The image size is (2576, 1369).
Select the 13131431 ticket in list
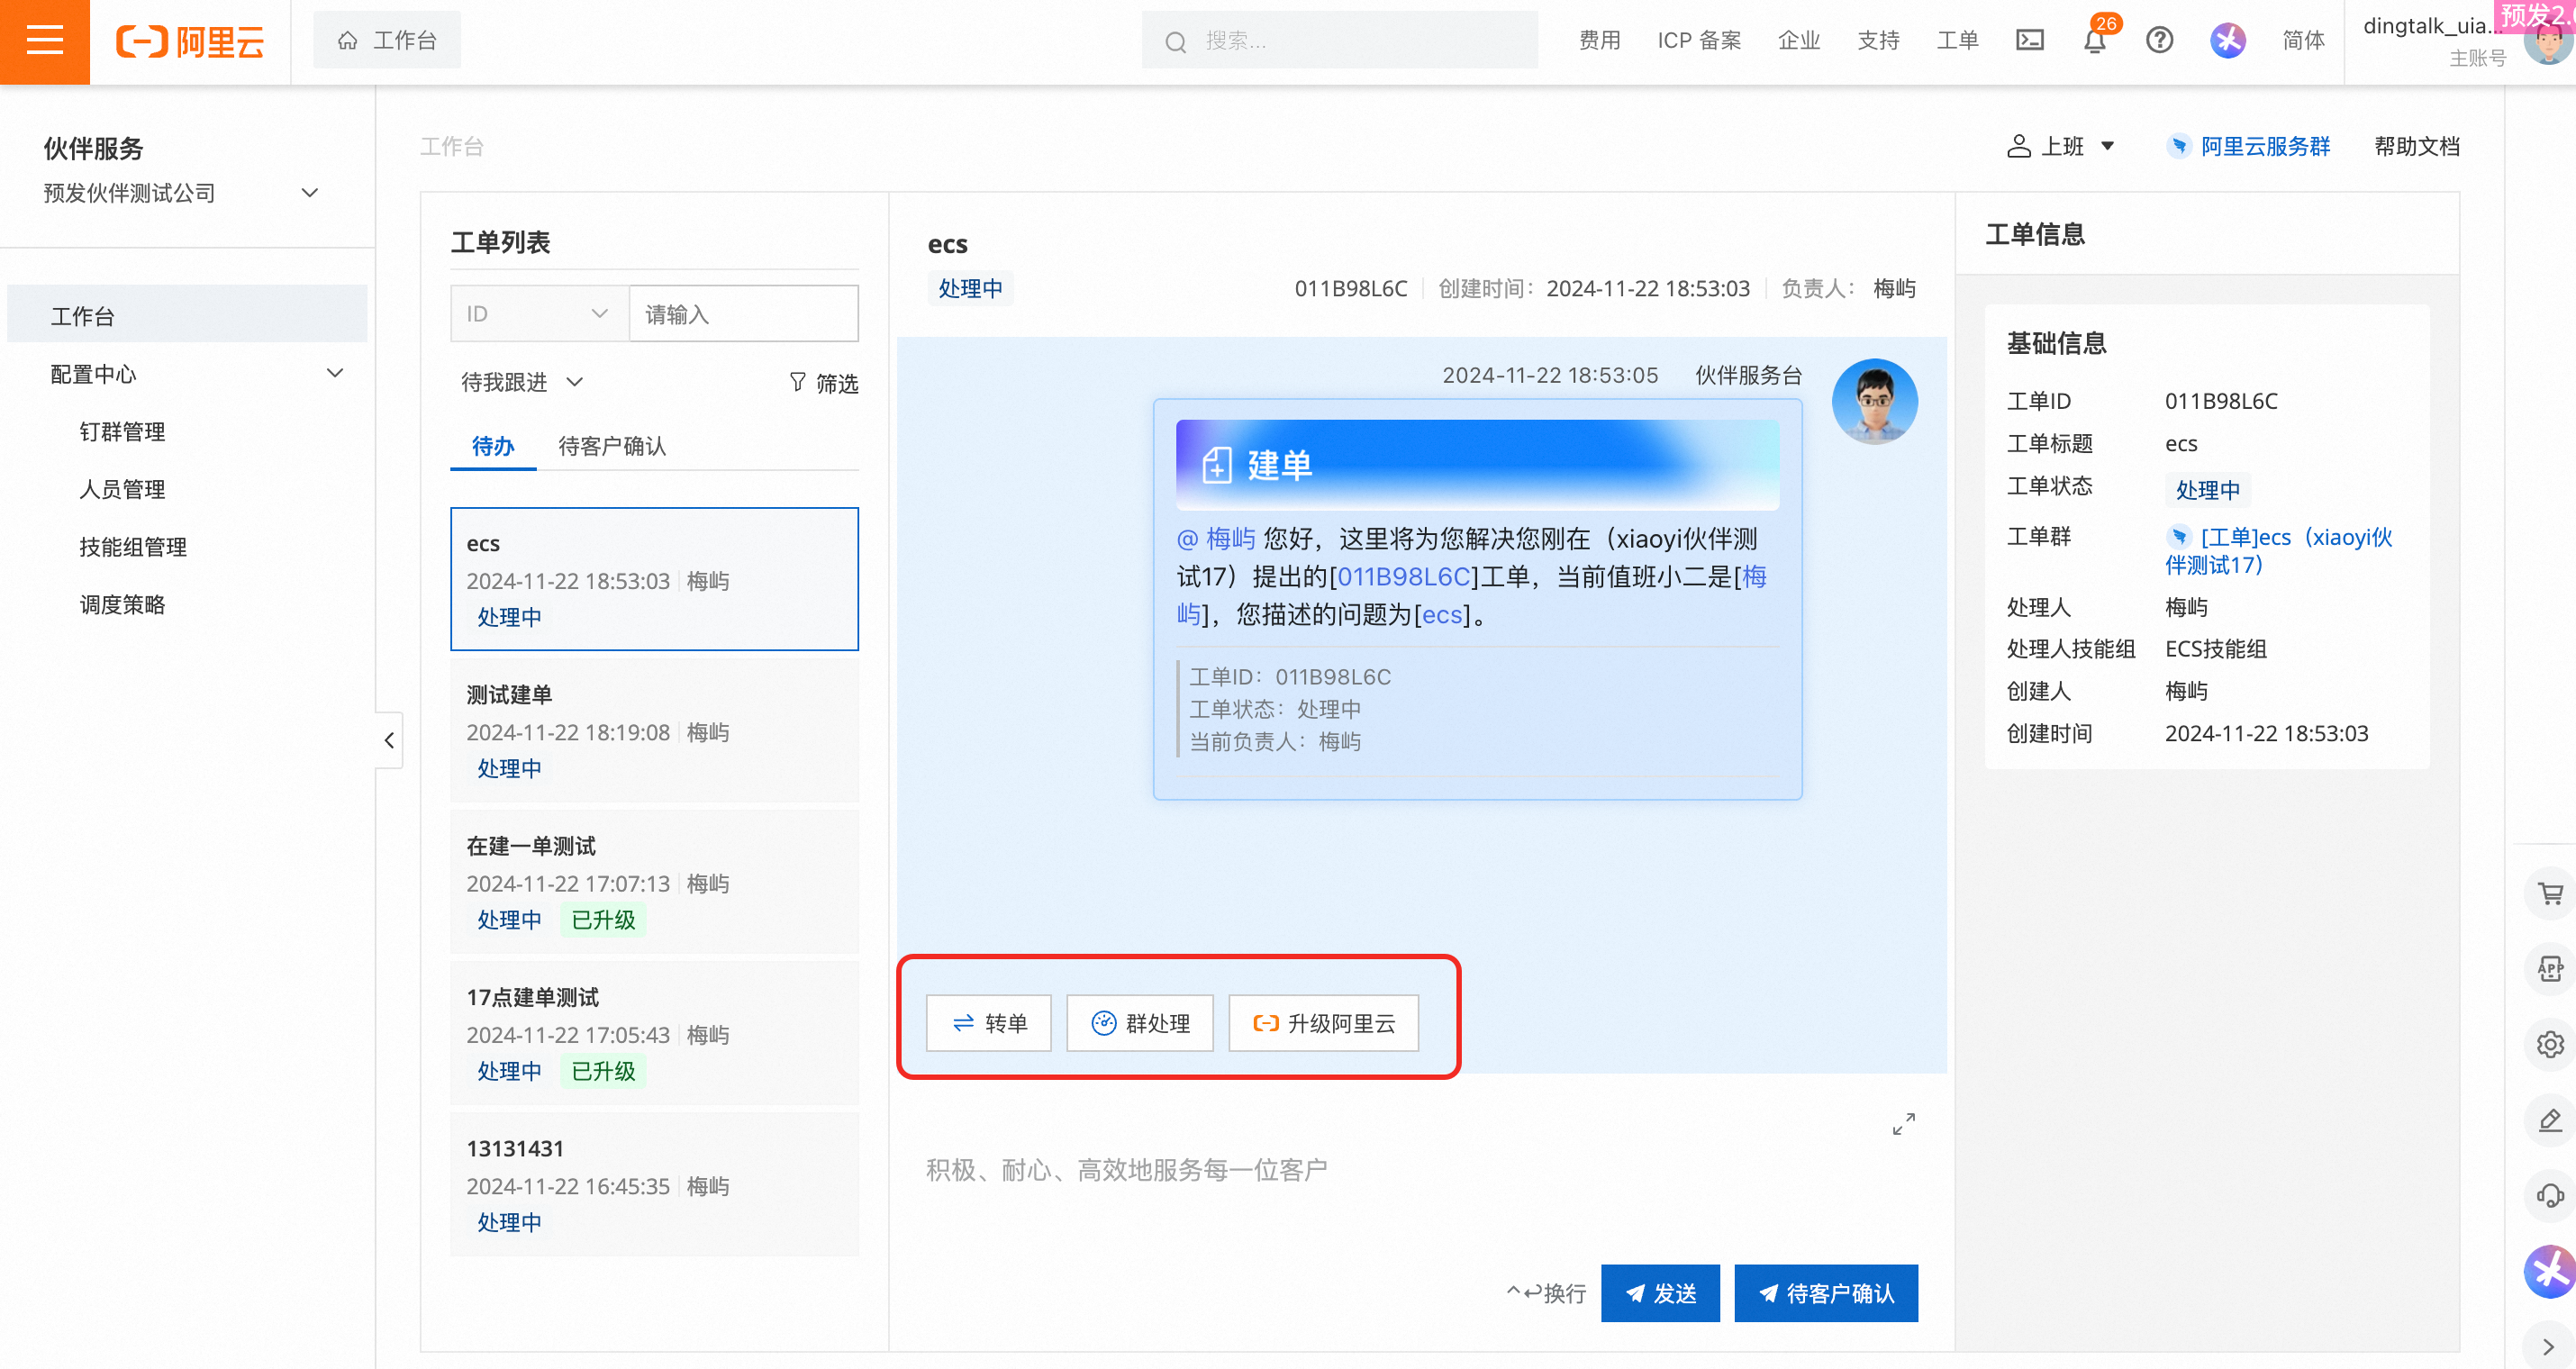[x=654, y=1184]
